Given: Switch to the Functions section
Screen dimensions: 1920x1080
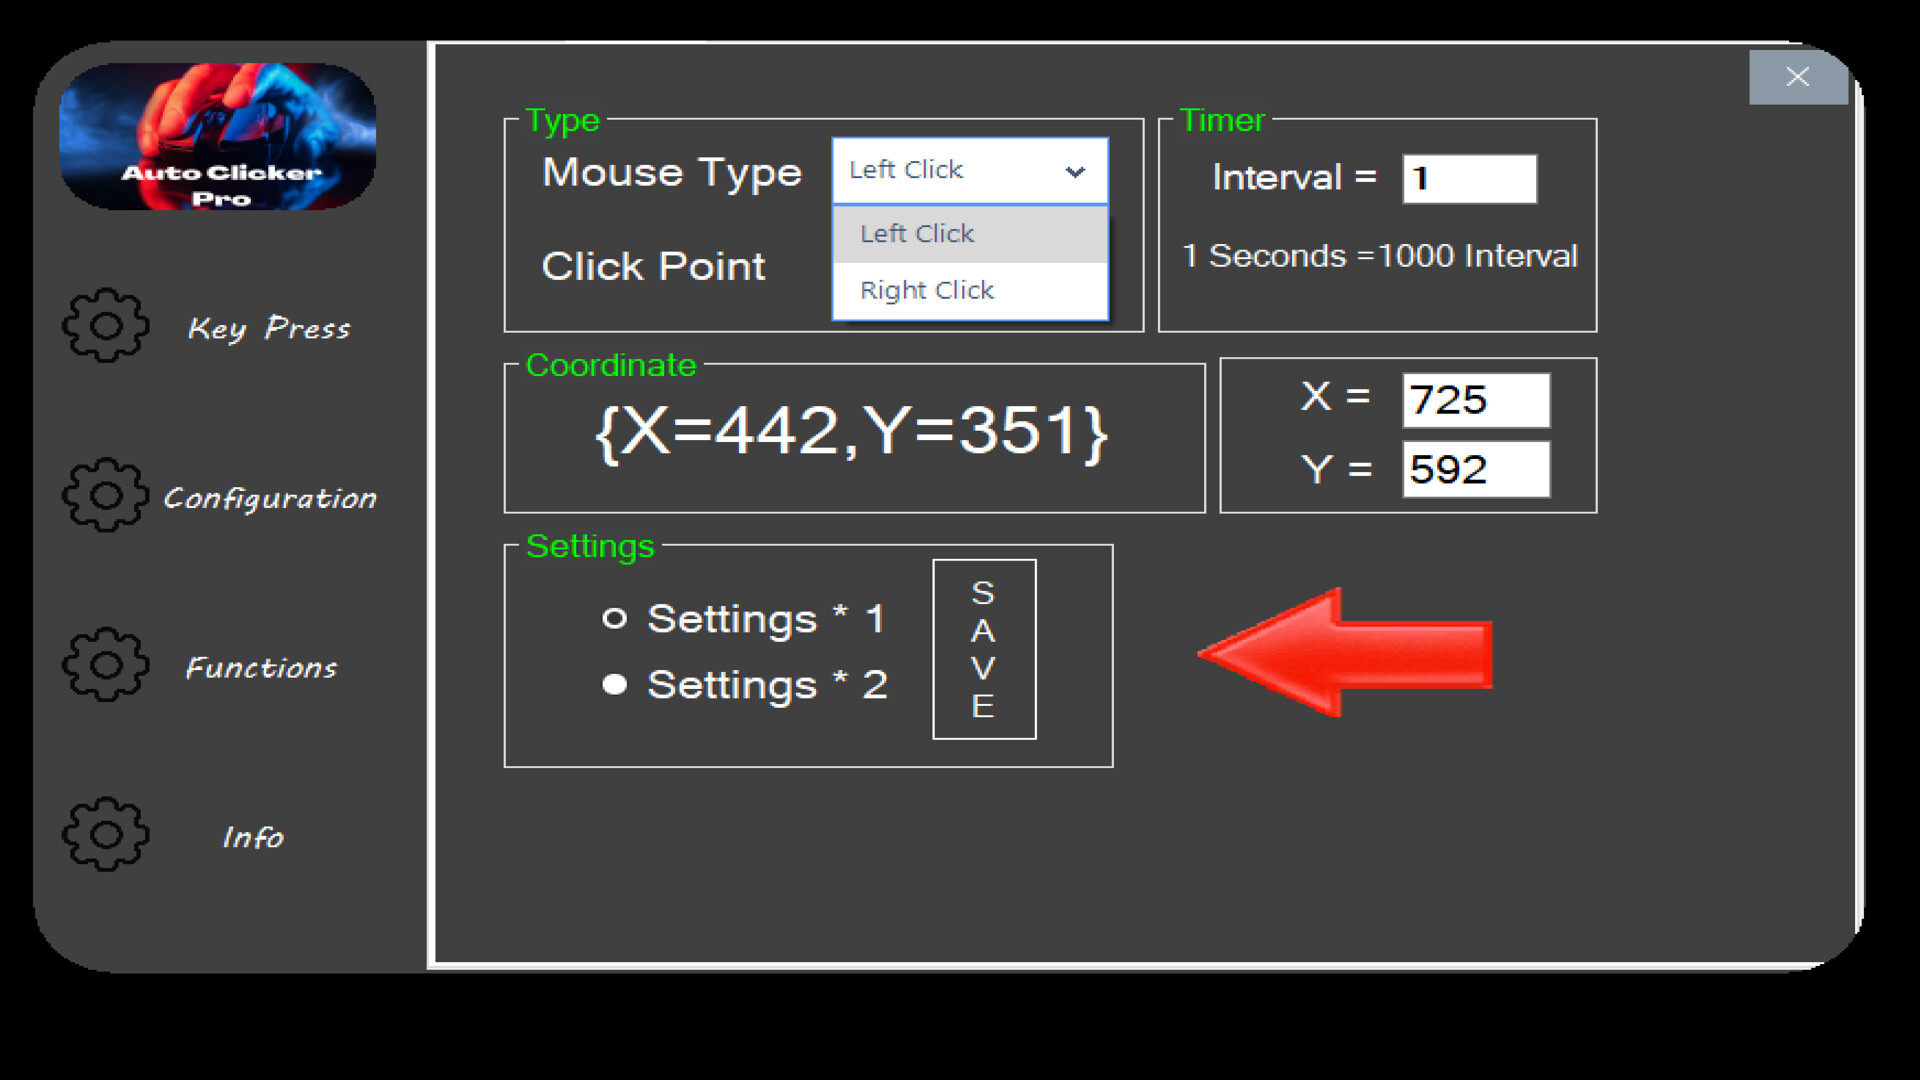Looking at the screenshot, I should tap(261, 667).
